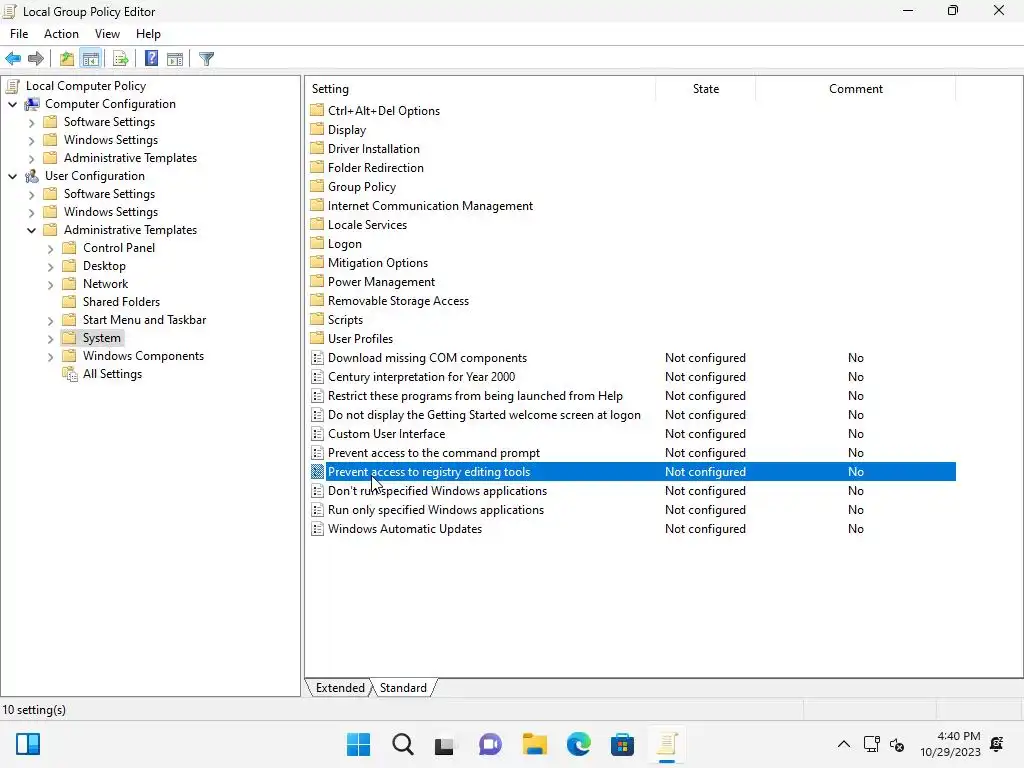The width and height of the screenshot is (1024, 768).
Task: Switch to the Standard tab
Action: (x=403, y=688)
